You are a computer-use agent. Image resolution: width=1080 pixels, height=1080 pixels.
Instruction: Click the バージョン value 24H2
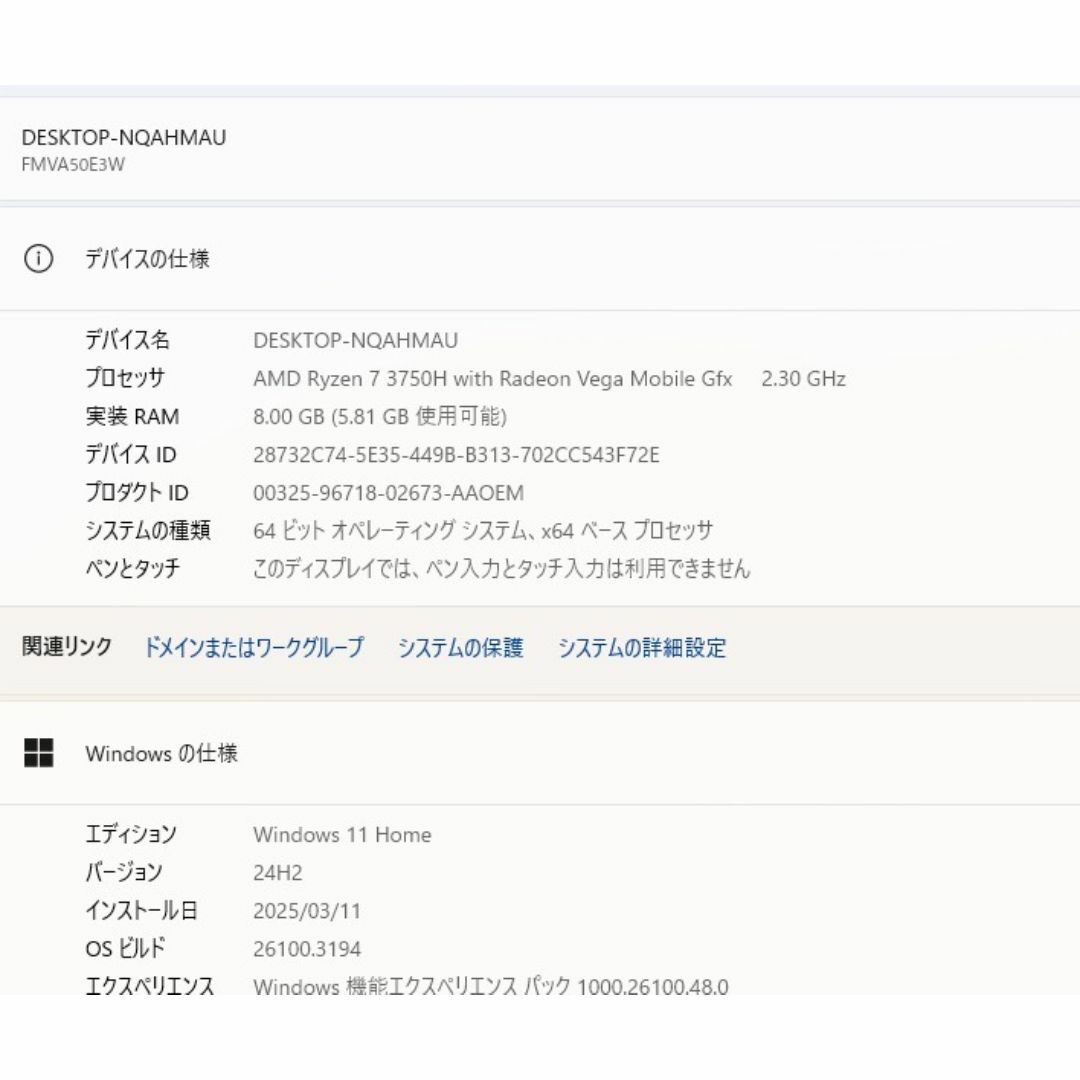coord(278,873)
